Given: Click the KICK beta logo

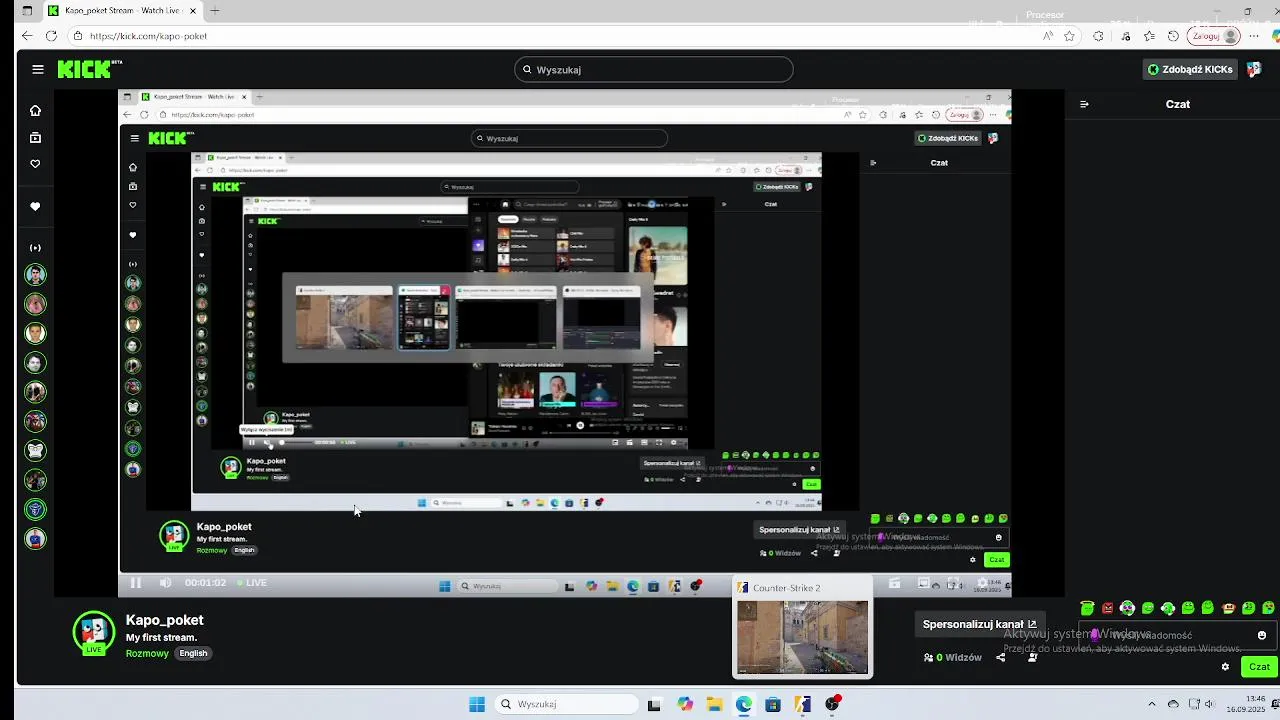Looking at the screenshot, I should click(88, 69).
